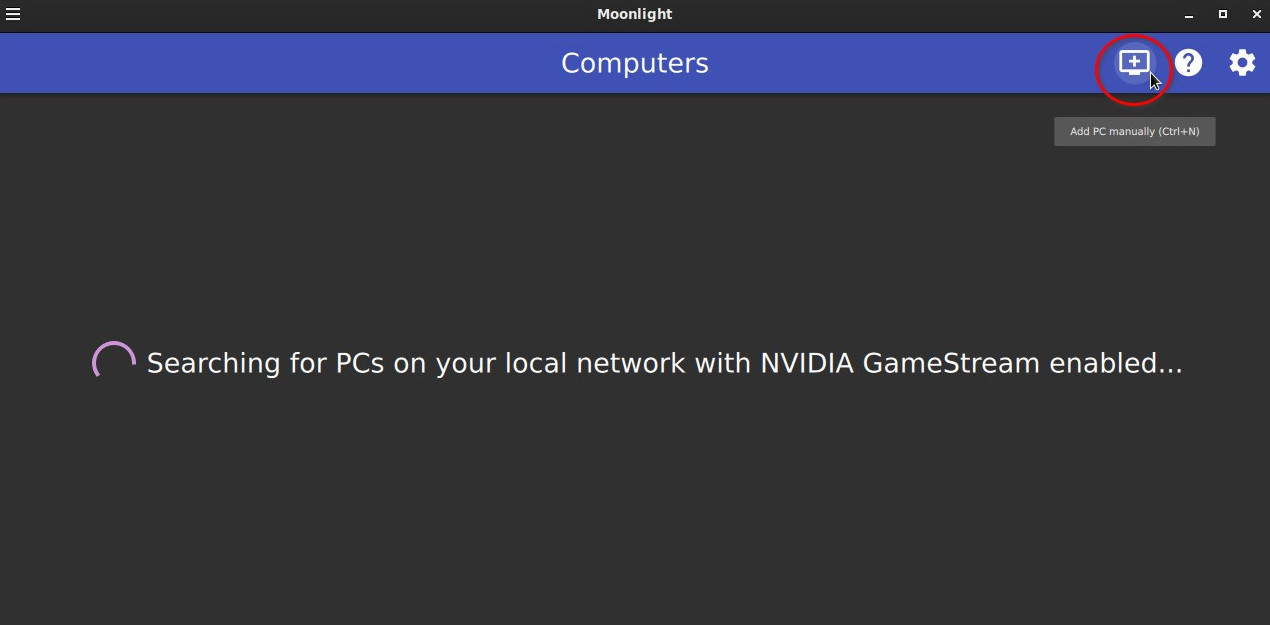Viewport: 1270px width, 625px height.
Task: Click the word 'enabled...' ending the message
Action: tap(1116, 363)
